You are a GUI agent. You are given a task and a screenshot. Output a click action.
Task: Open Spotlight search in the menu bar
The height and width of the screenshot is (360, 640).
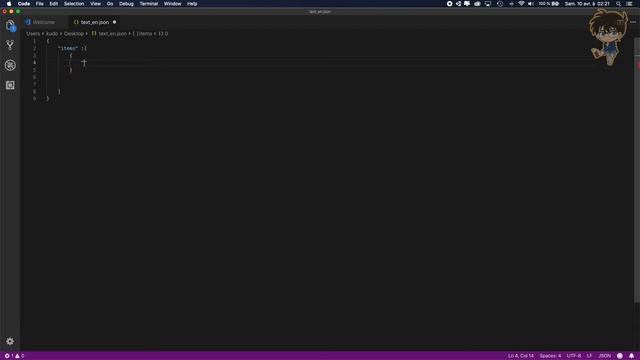(x=618, y=4)
